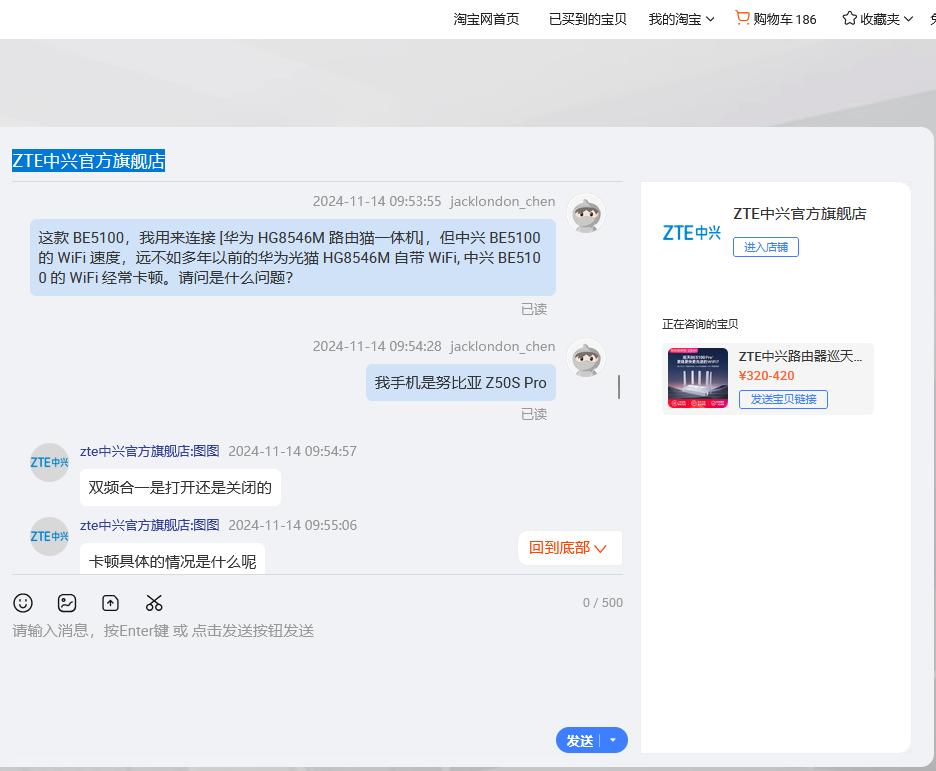
Task: Click jacklondon_chen avatar on 09:54:28 message
Action: [586, 358]
